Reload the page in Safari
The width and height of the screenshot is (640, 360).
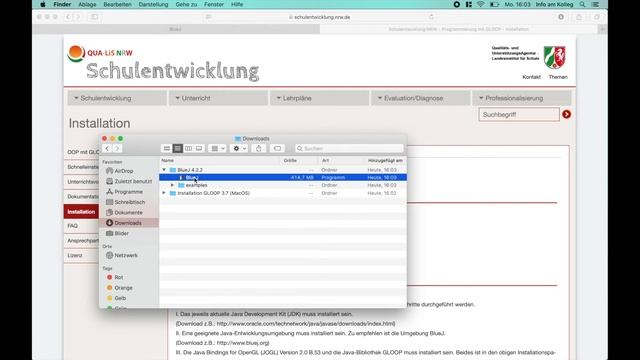(x=431, y=17)
